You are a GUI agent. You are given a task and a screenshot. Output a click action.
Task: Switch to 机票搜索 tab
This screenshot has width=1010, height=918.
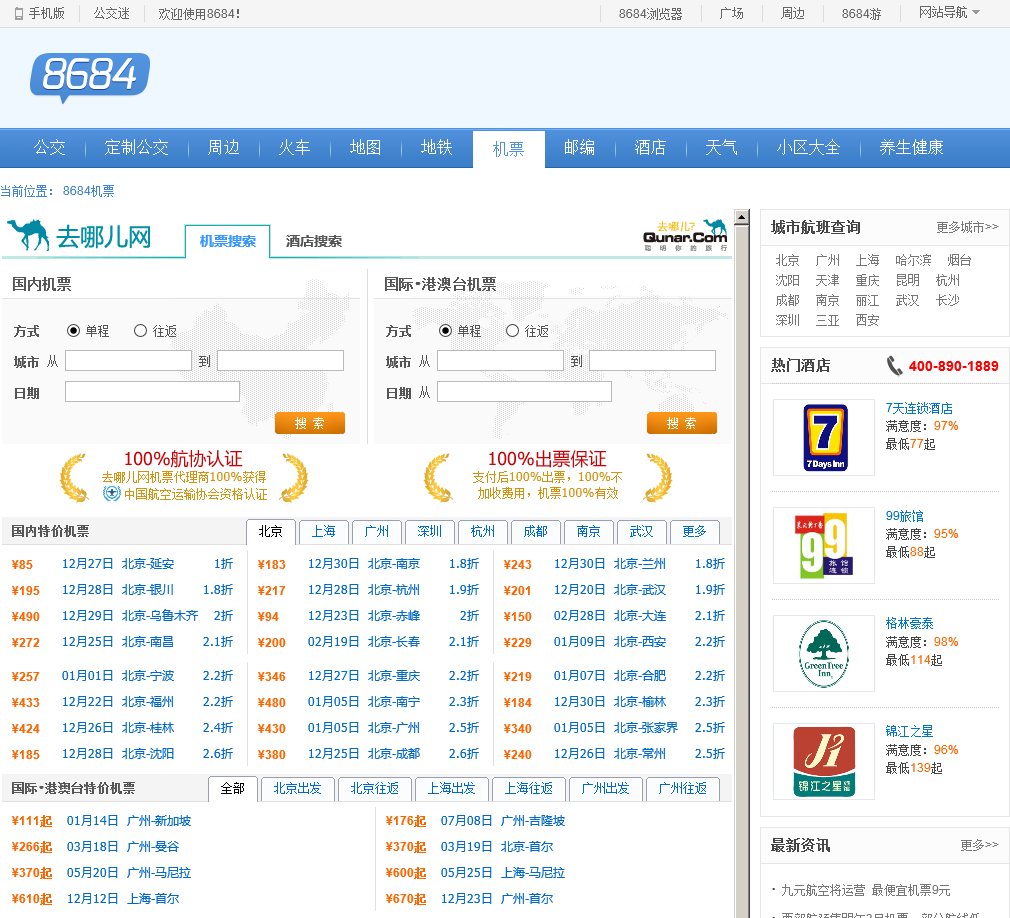point(227,241)
